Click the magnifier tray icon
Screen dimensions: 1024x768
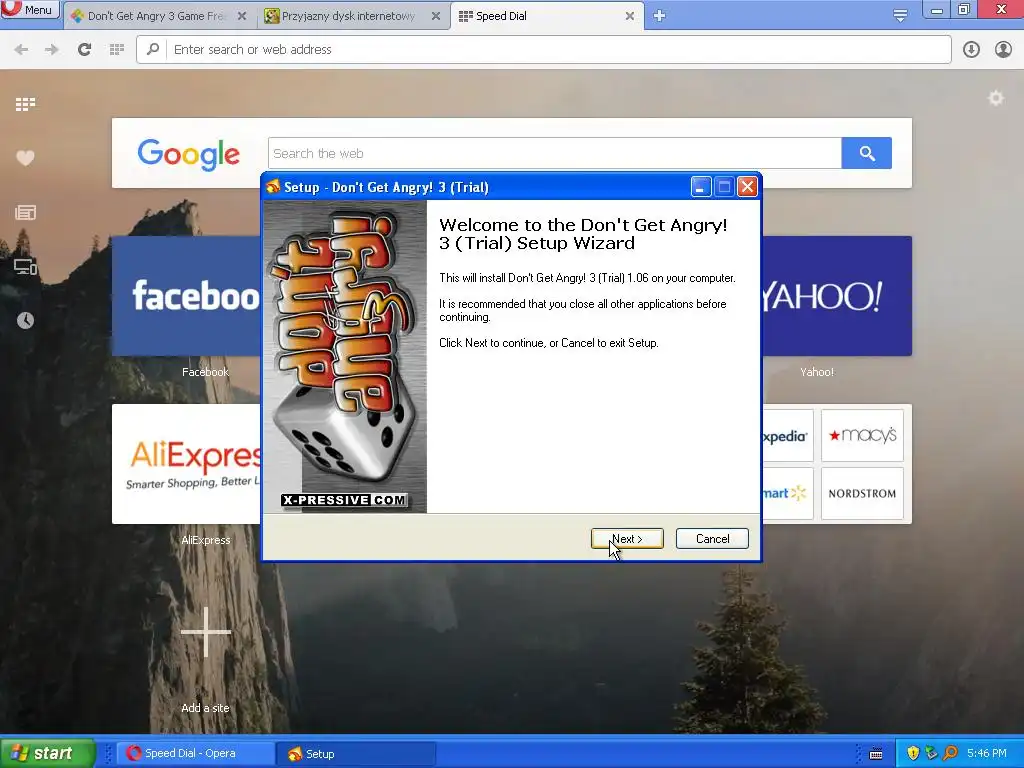point(950,754)
